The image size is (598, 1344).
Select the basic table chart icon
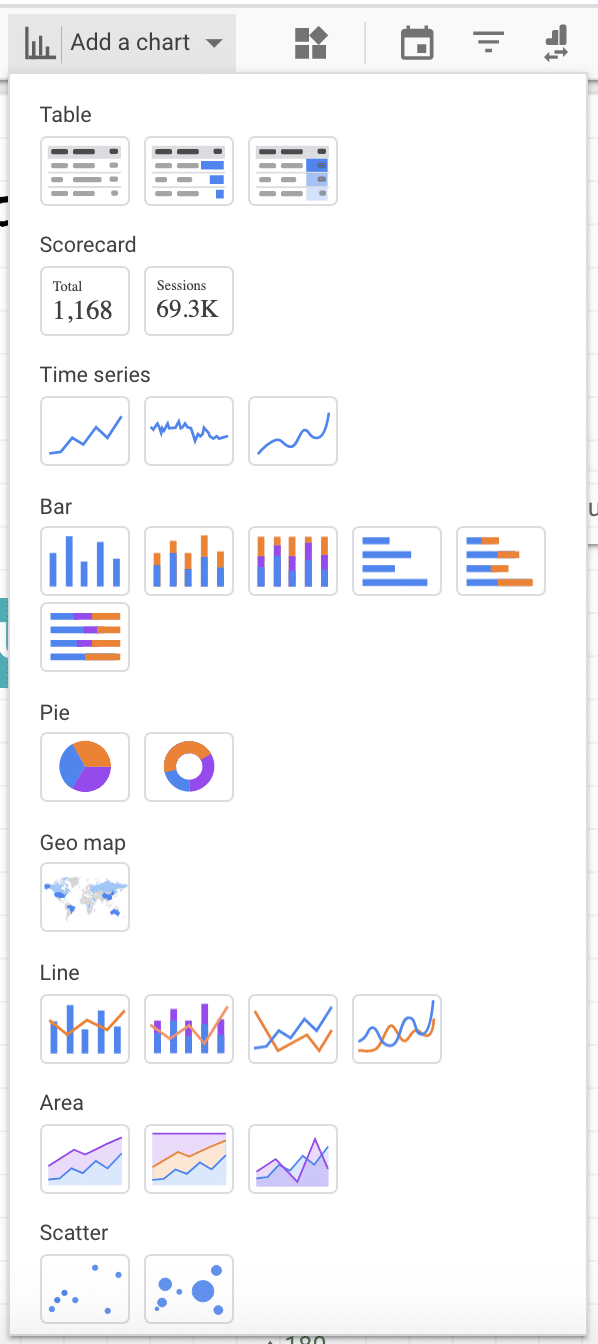[85, 171]
